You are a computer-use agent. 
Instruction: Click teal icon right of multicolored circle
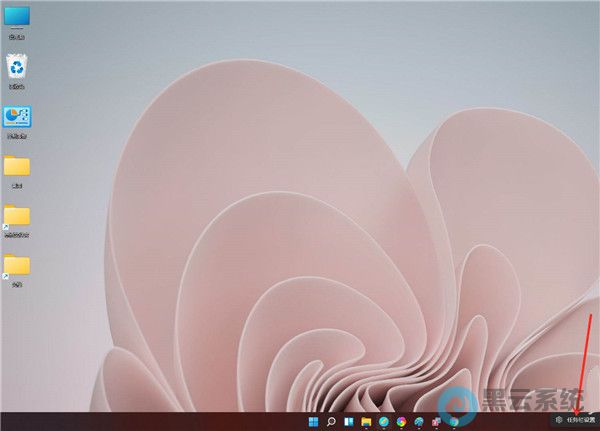click(x=418, y=422)
